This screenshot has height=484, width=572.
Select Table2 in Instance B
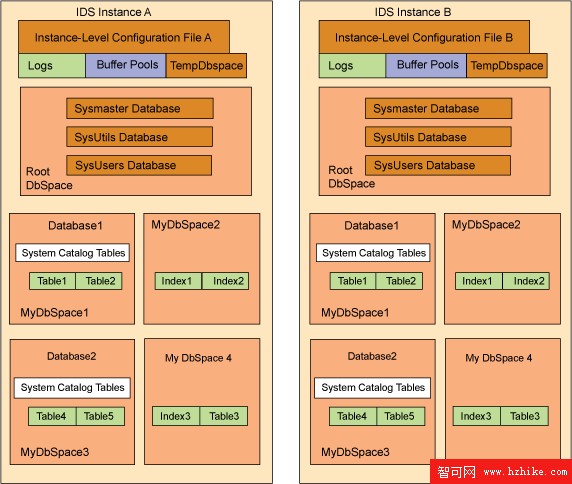point(400,281)
